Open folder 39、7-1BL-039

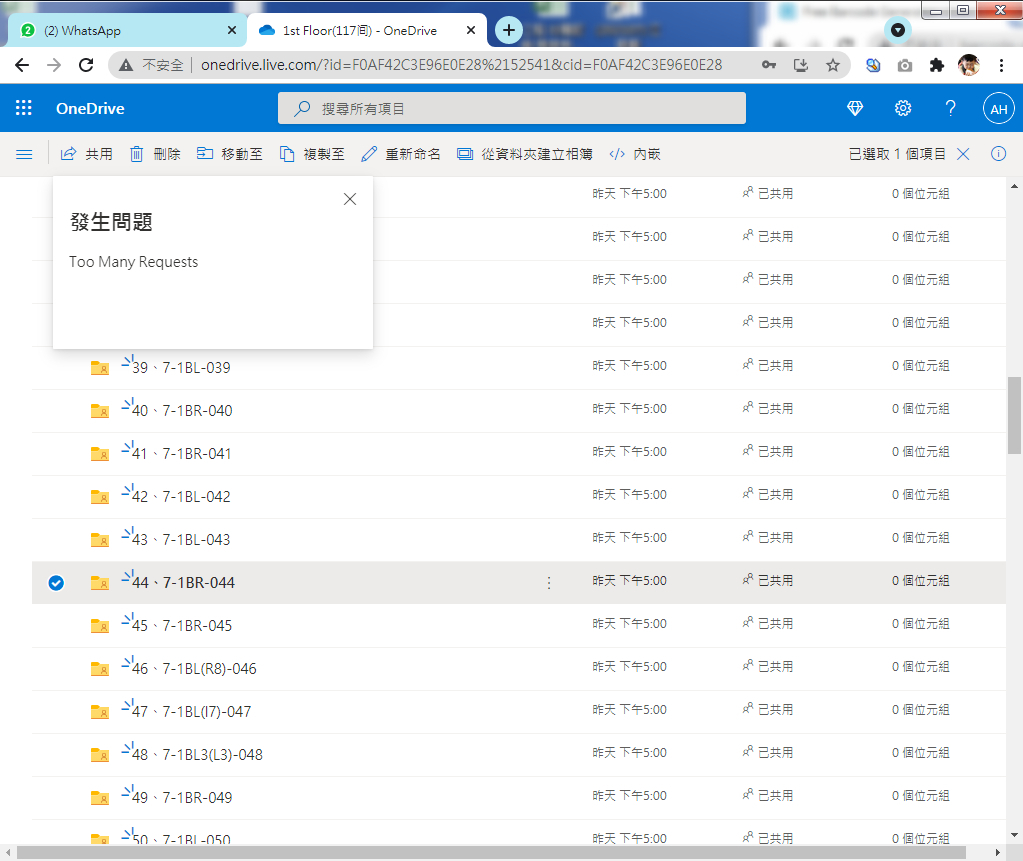coord(181,368)
